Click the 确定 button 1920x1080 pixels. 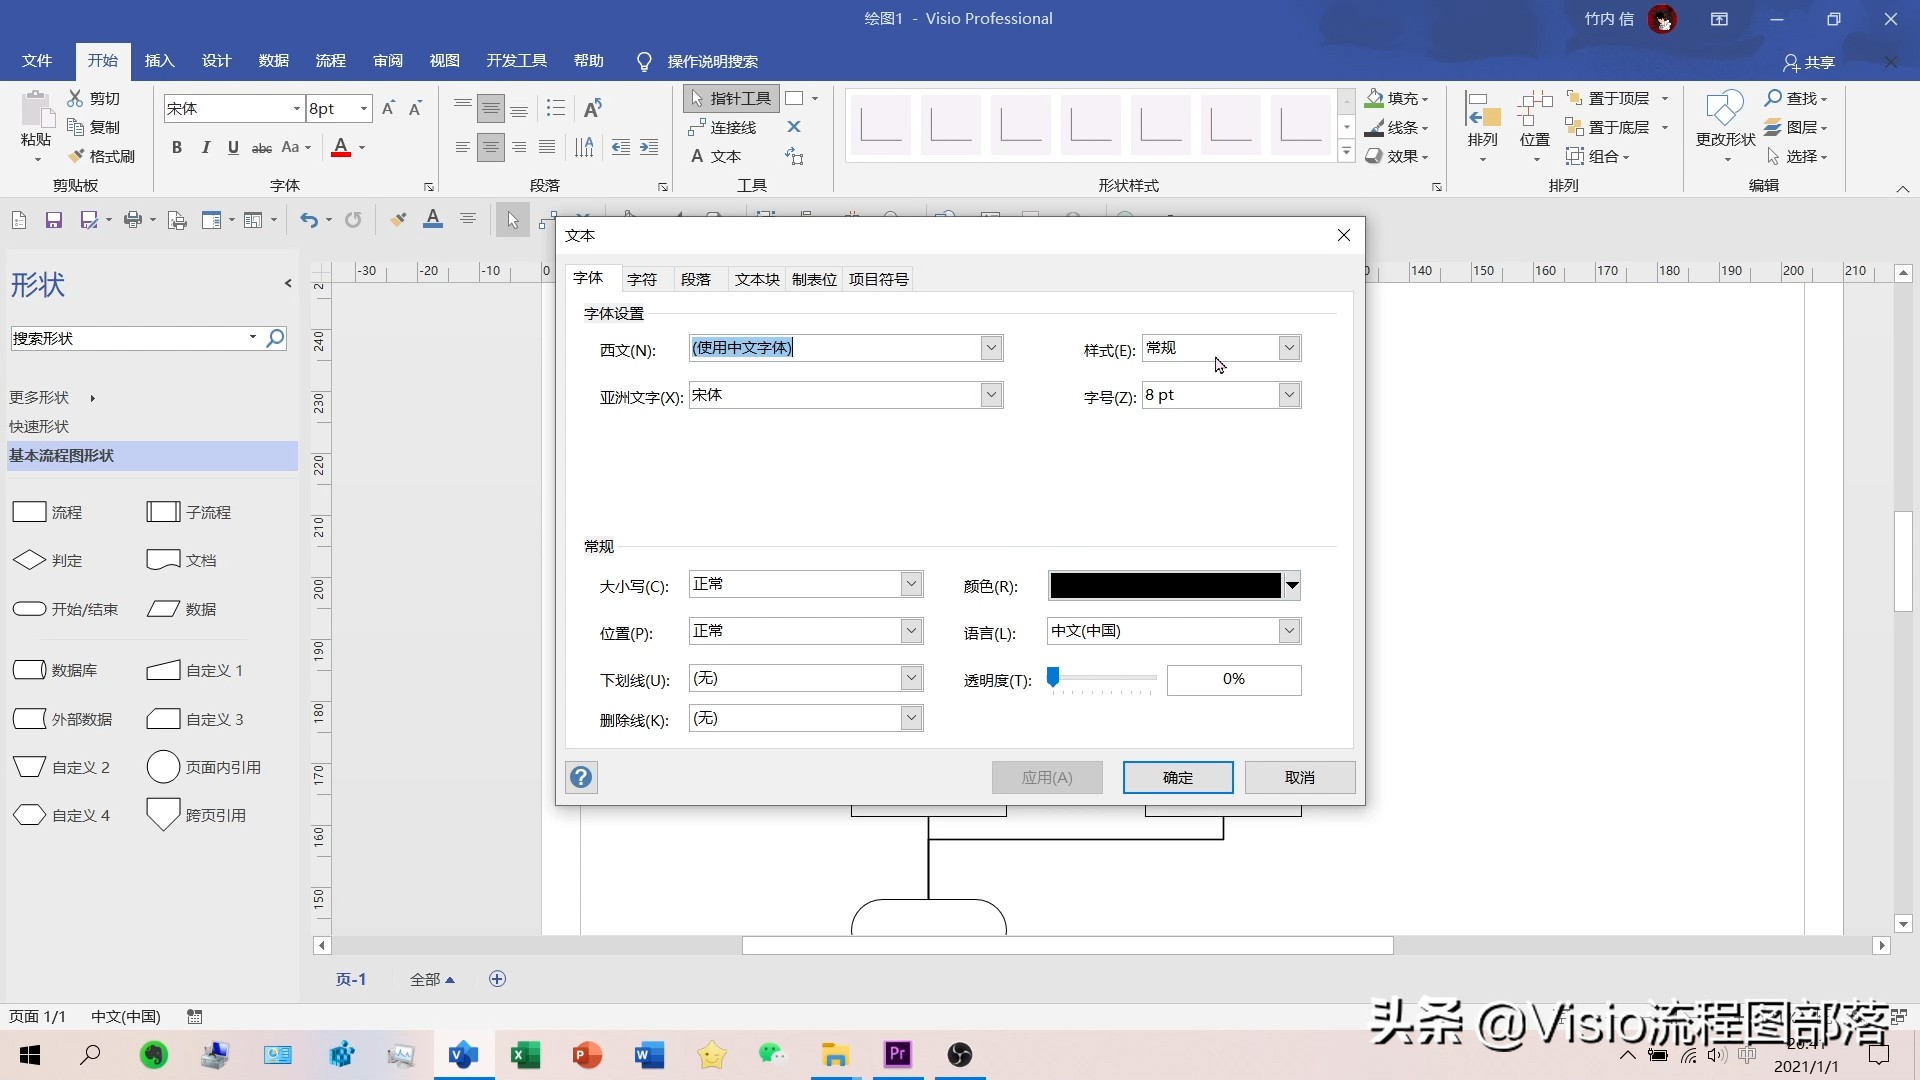(x=1177, y=777)
